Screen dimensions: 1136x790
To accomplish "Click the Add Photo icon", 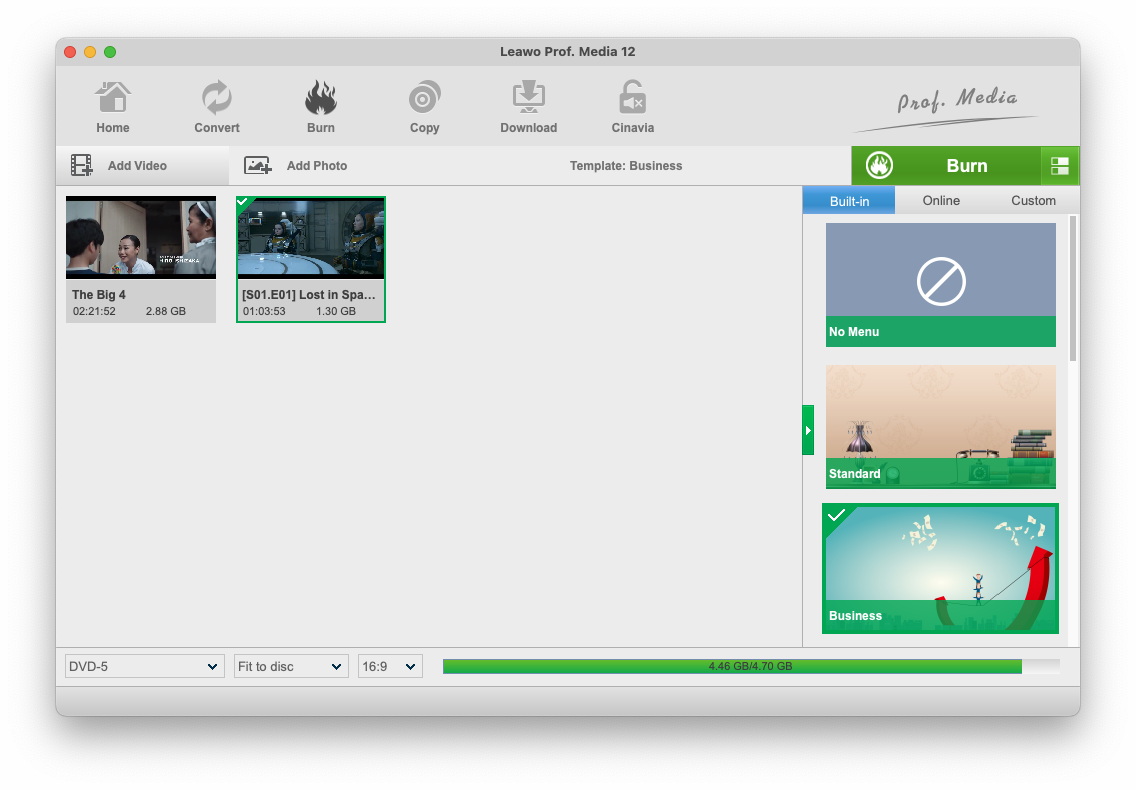I will pos(258,166).
